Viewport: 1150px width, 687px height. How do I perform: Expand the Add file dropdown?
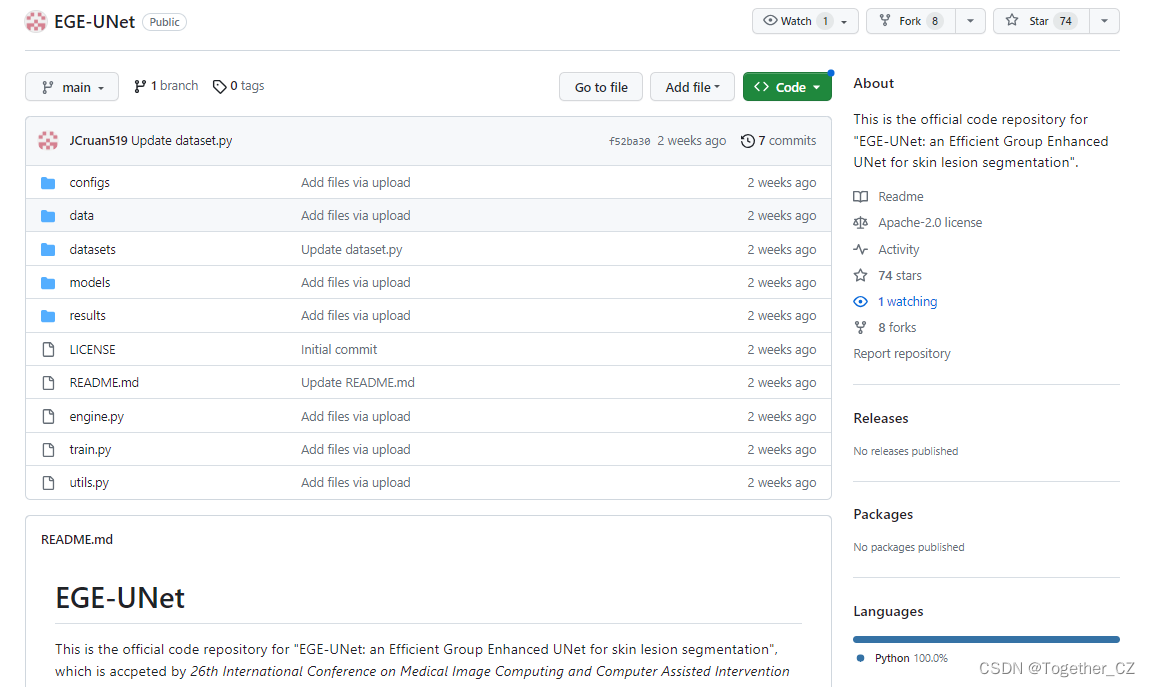(692, 87)
